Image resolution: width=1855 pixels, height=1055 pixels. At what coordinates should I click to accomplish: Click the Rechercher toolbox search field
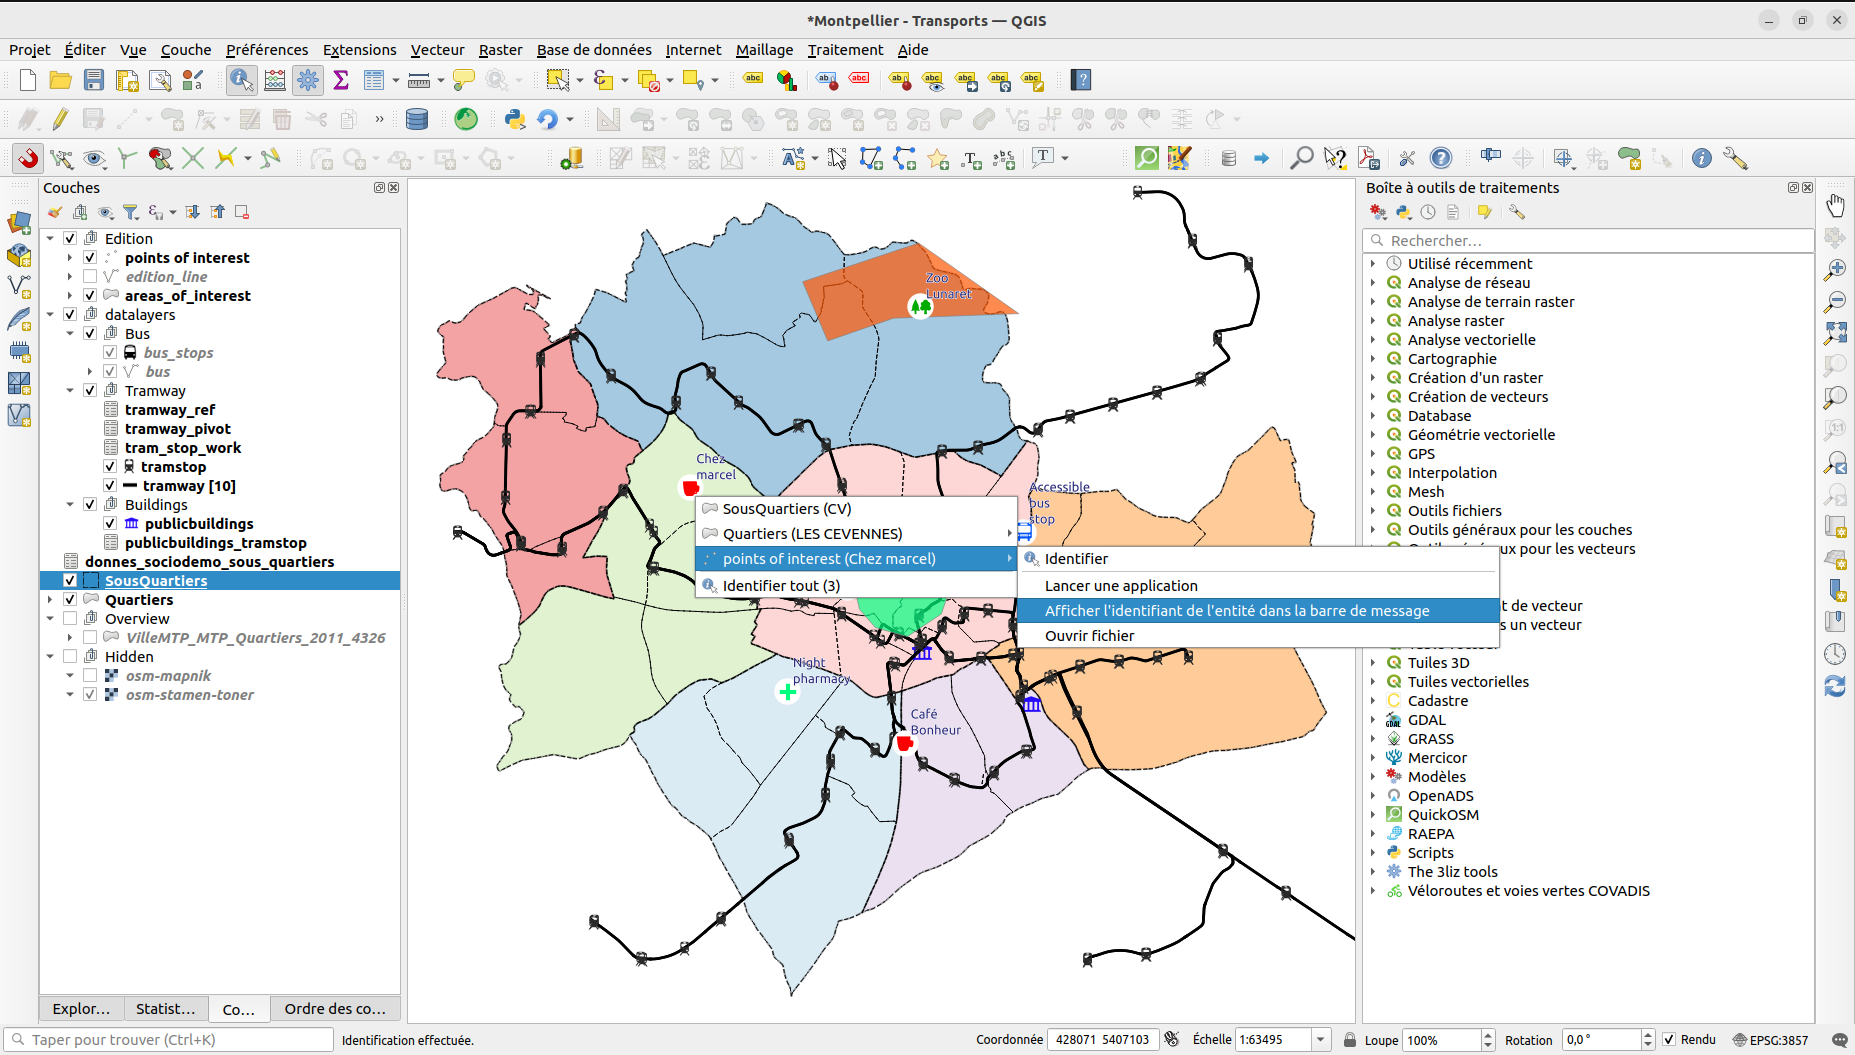(x=1588, y=241)
